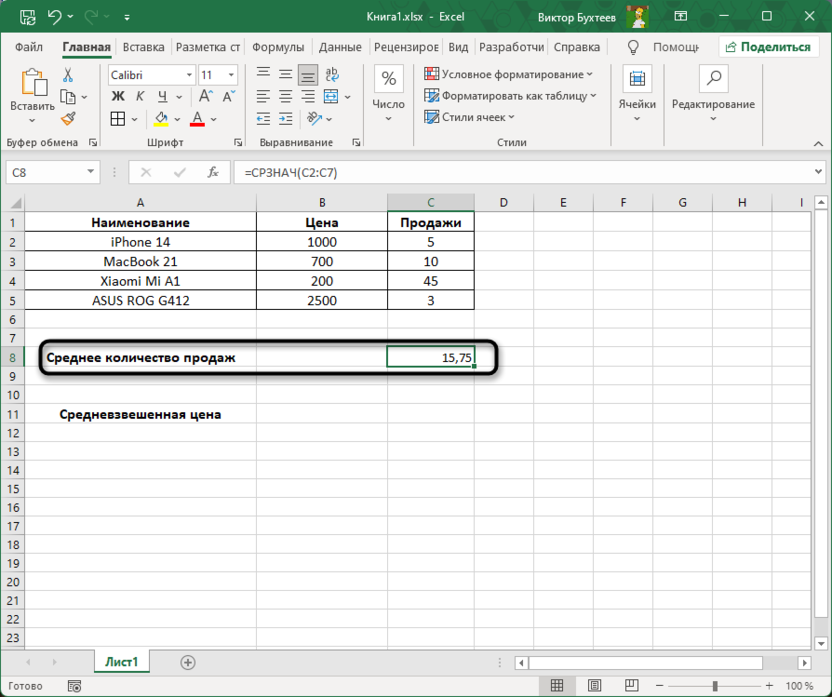Toggle Bold formatting (Ж)
Viewport: 832px width, 697px height.
[118, 97]
